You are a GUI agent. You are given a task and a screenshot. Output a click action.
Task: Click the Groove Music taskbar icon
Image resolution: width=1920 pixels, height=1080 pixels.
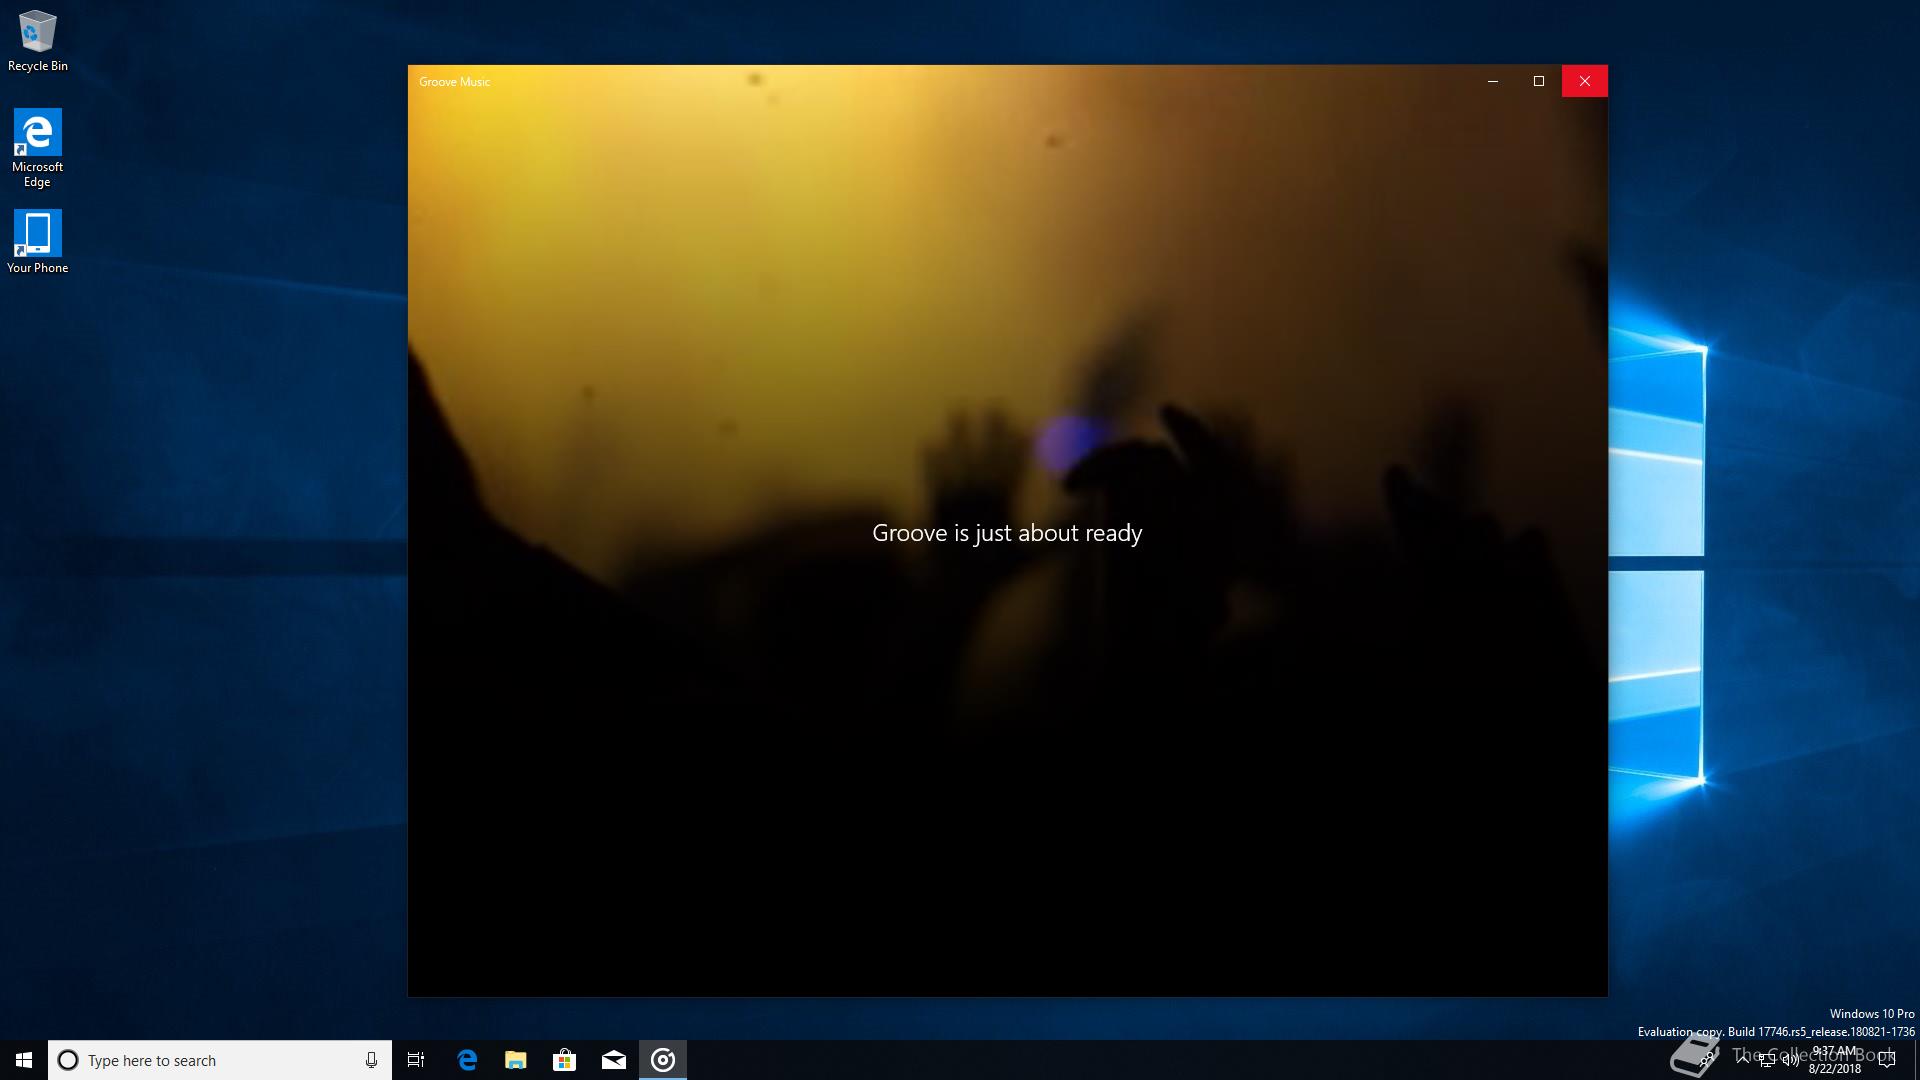pyautogui.click(x=663, y=1060)
